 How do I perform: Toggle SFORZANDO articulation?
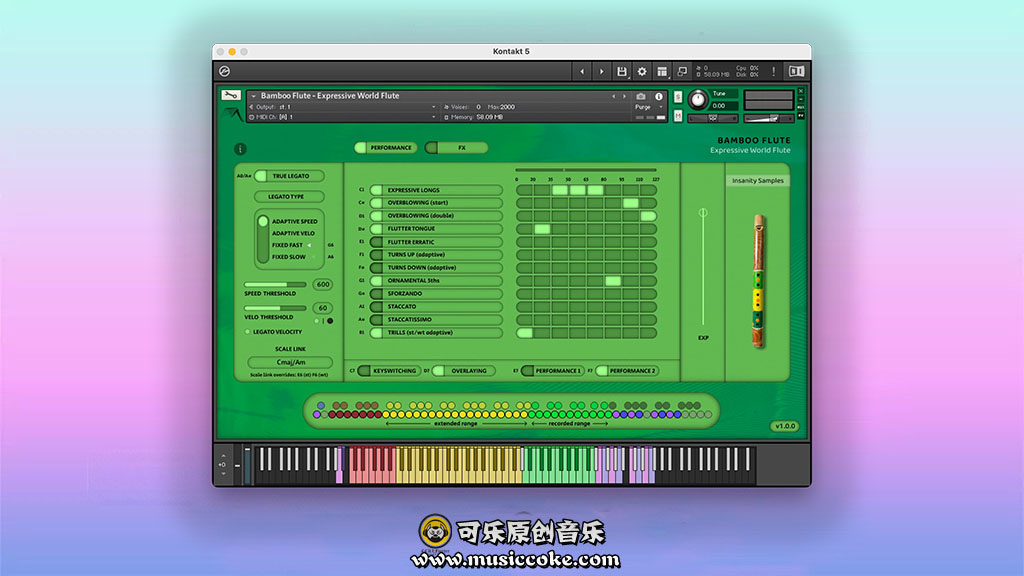(x=436, y=294)
